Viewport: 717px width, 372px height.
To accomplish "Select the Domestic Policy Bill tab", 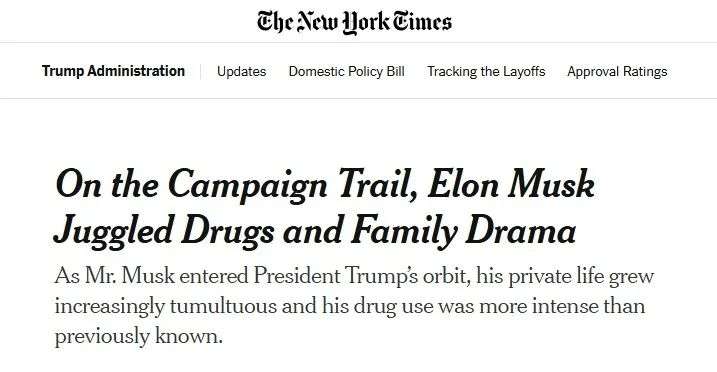I will (347, 72).
